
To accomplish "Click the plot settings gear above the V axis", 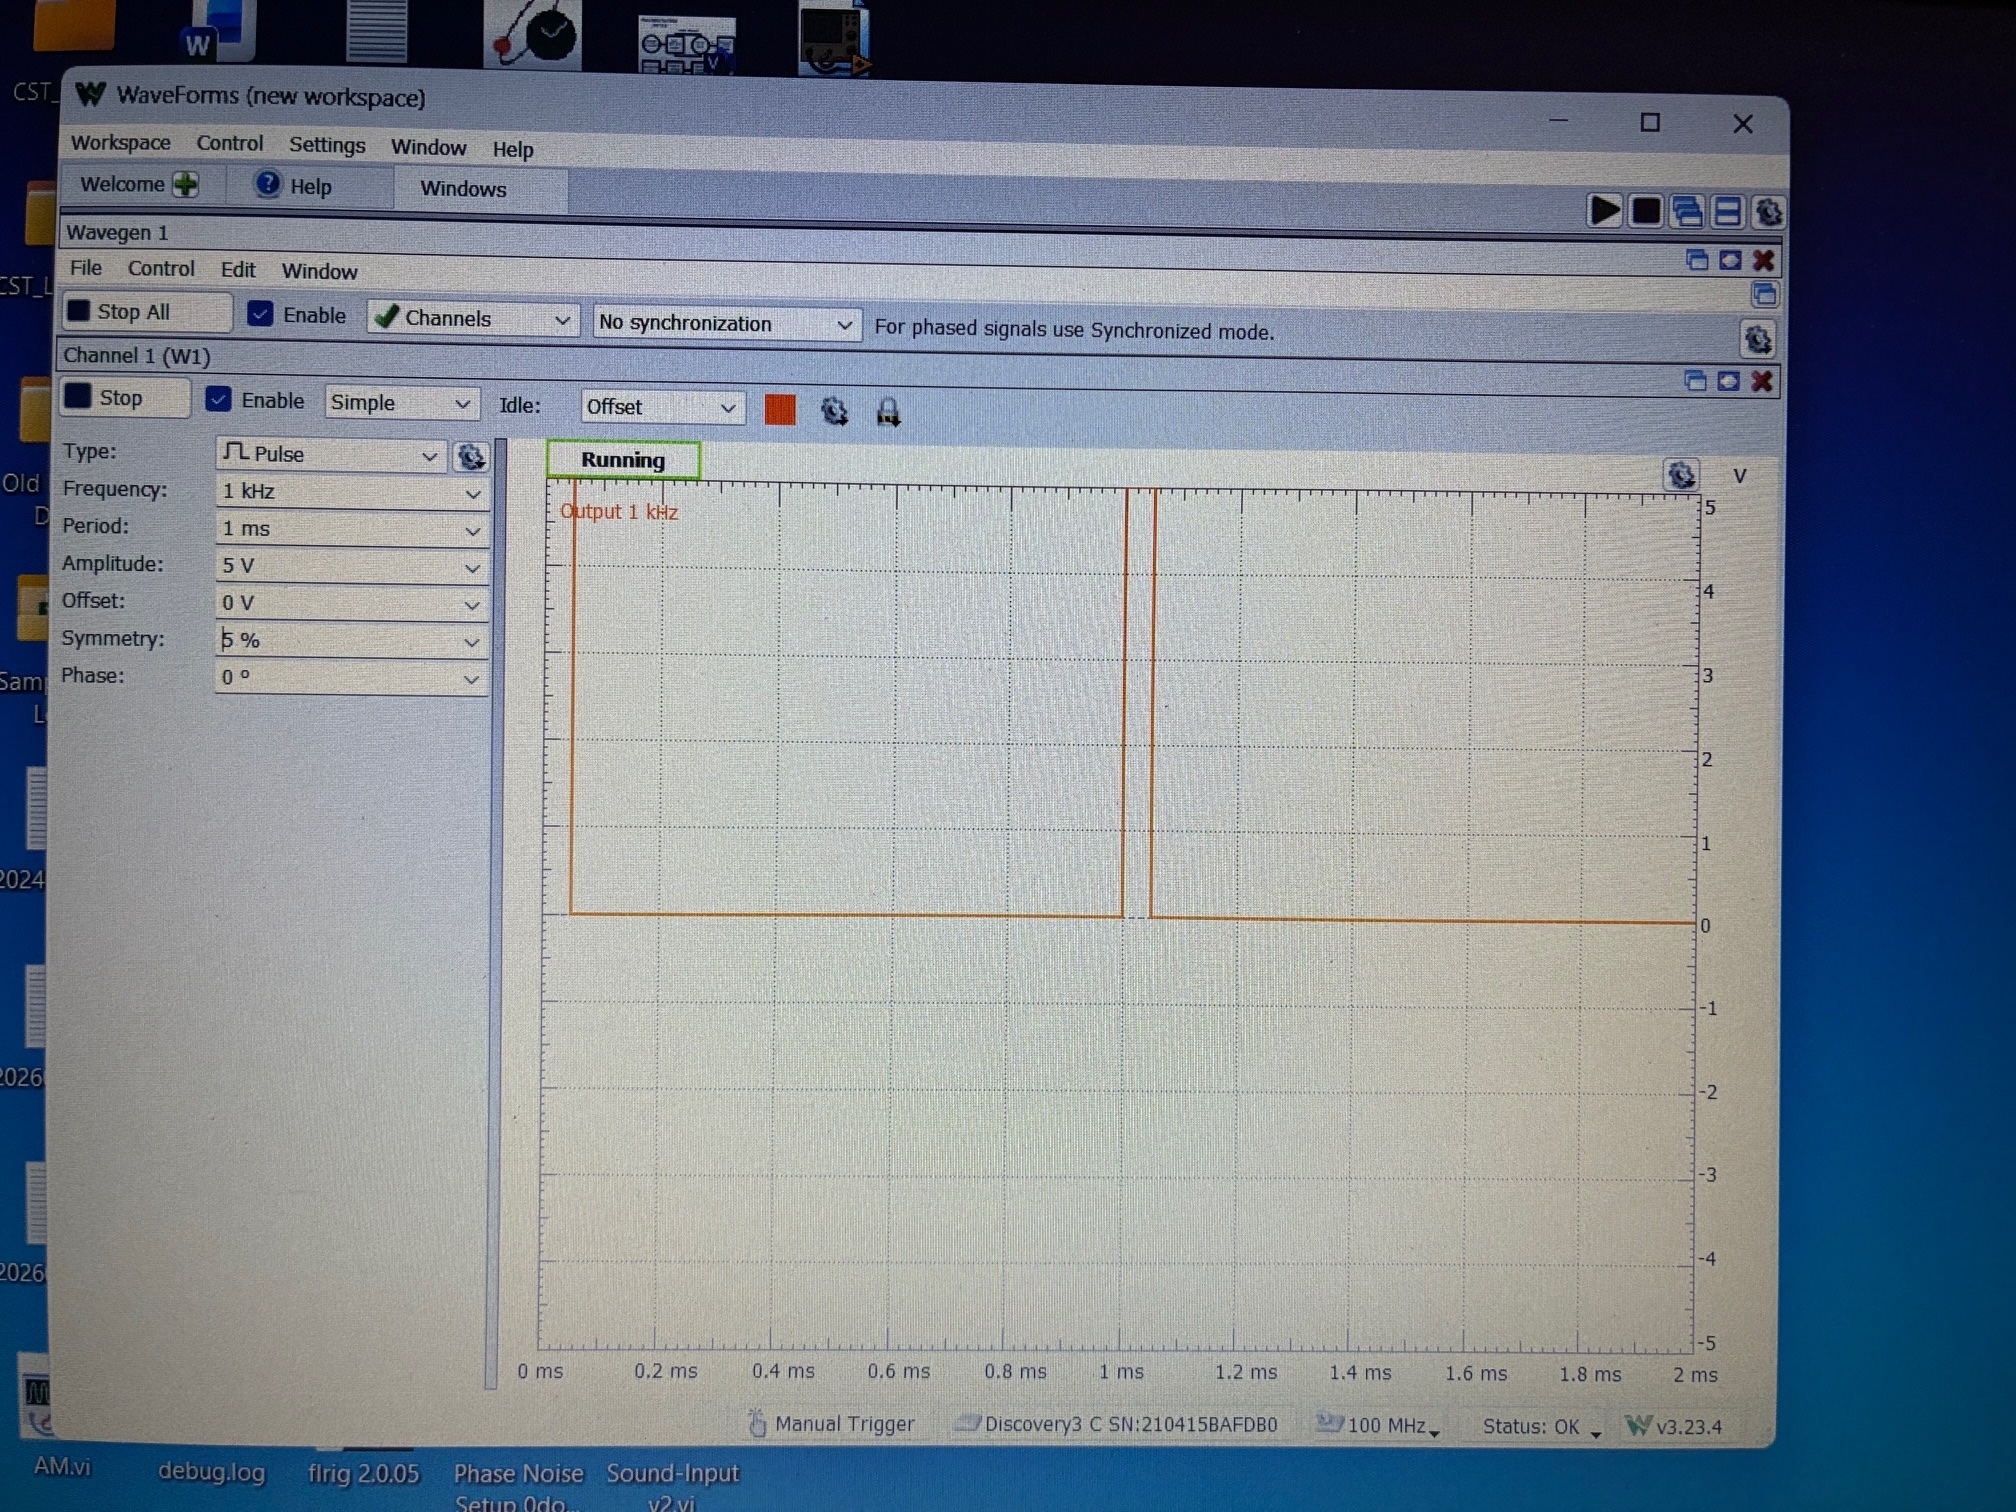I will 1681,474.
